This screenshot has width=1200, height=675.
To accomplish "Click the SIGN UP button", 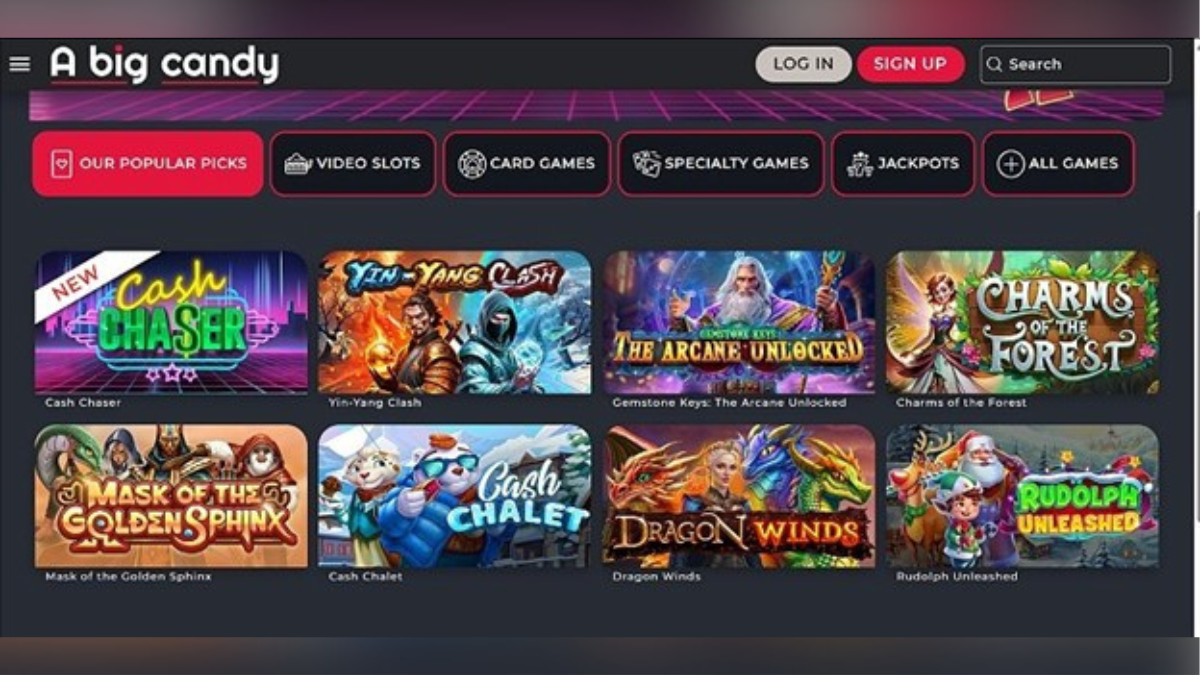I will (910, 64).
